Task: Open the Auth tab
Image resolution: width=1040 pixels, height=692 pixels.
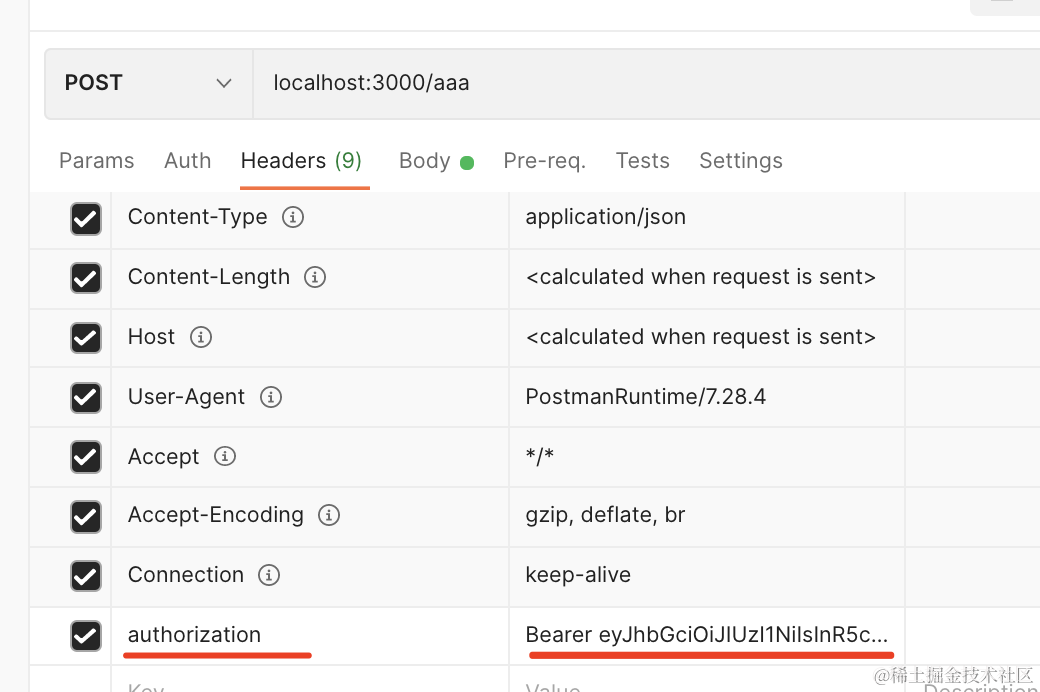Action: click(x=188, y=161)
